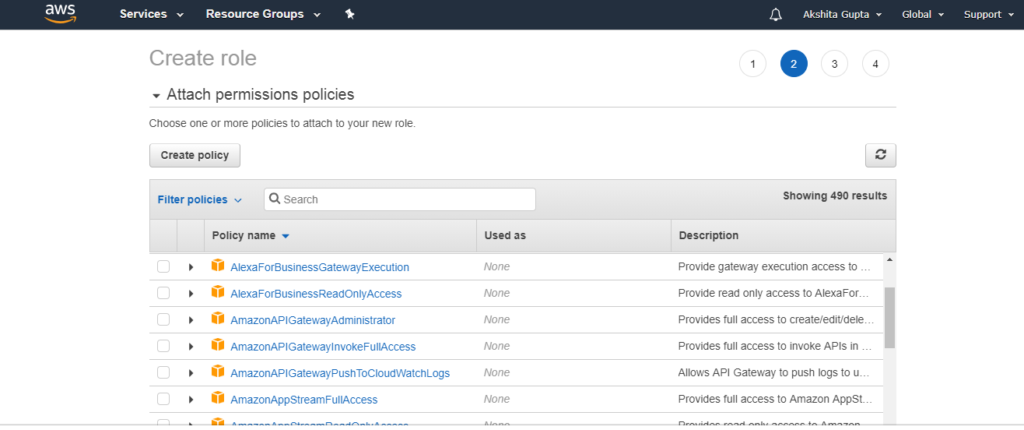Collapse the Attach permissions policies section
Image resolution: width=1024 pixels, height=430 pixels.
click(156, 95)
